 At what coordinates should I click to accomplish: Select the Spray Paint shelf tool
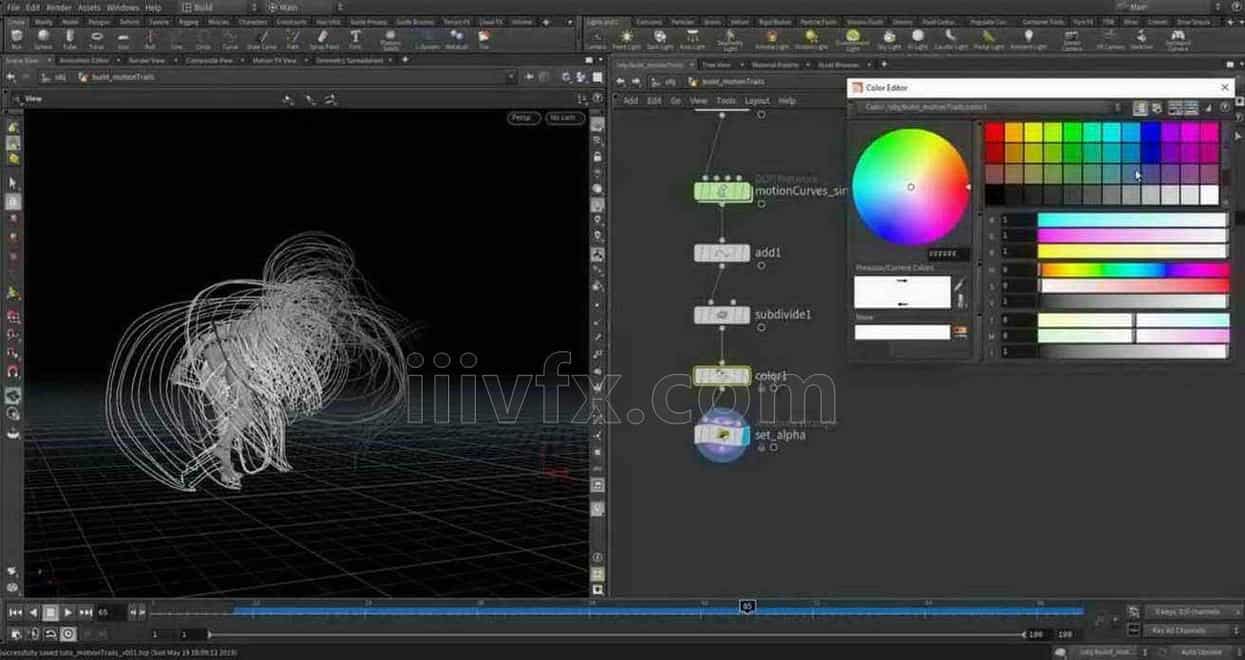point(324,39)
